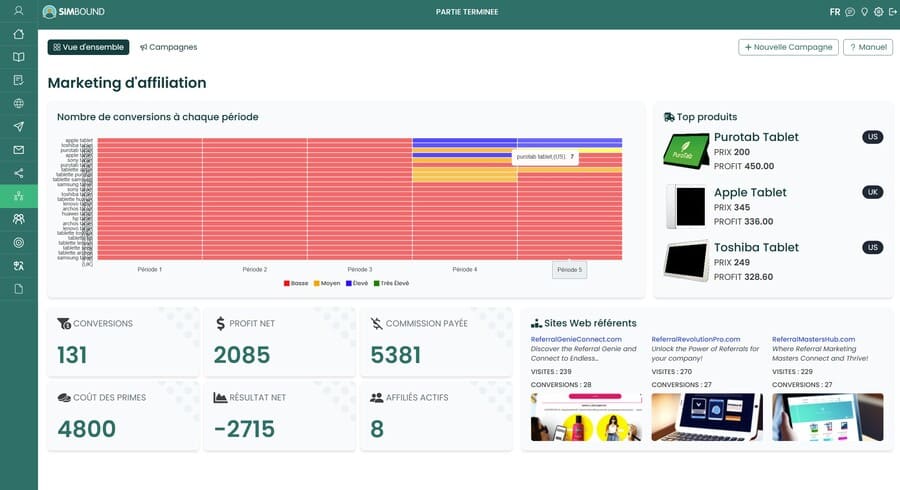Open the chat bubble icon in header
The height and width of the screenshot is (490, 900).
coord(850,11)
